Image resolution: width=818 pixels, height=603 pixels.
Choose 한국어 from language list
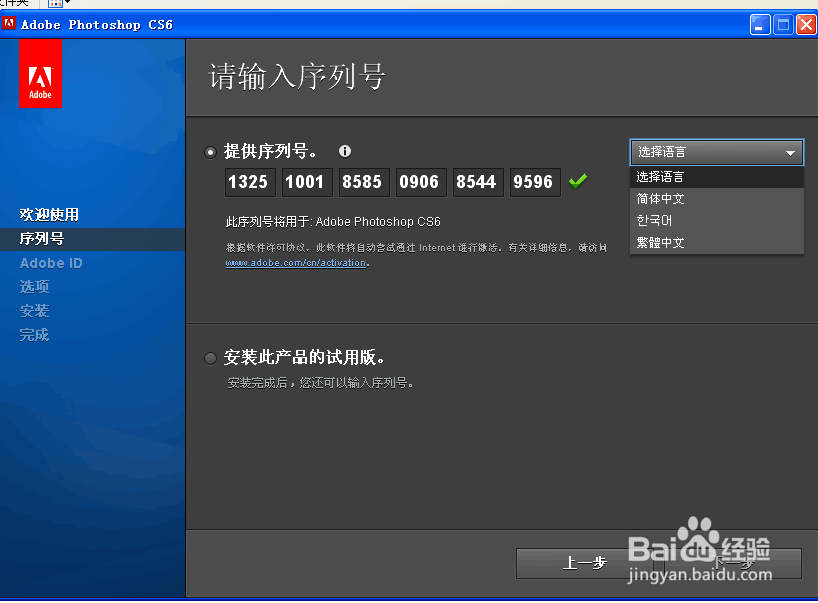coord(717,221)
